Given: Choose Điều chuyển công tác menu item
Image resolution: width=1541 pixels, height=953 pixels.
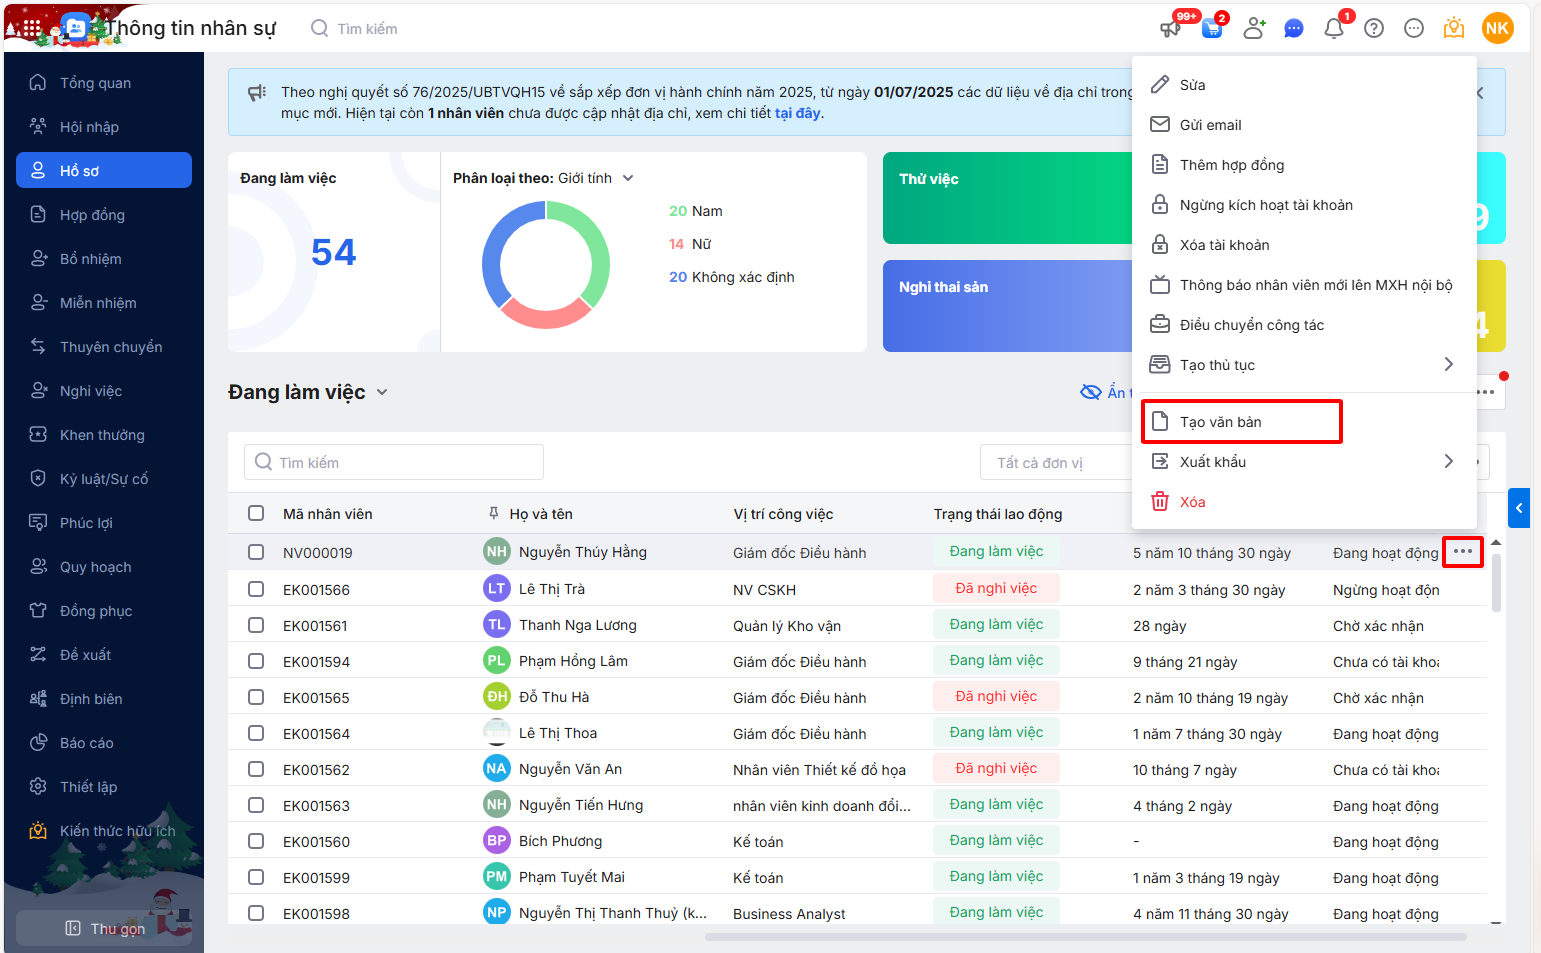Looking at the screenshot, I should (1251, 325).
